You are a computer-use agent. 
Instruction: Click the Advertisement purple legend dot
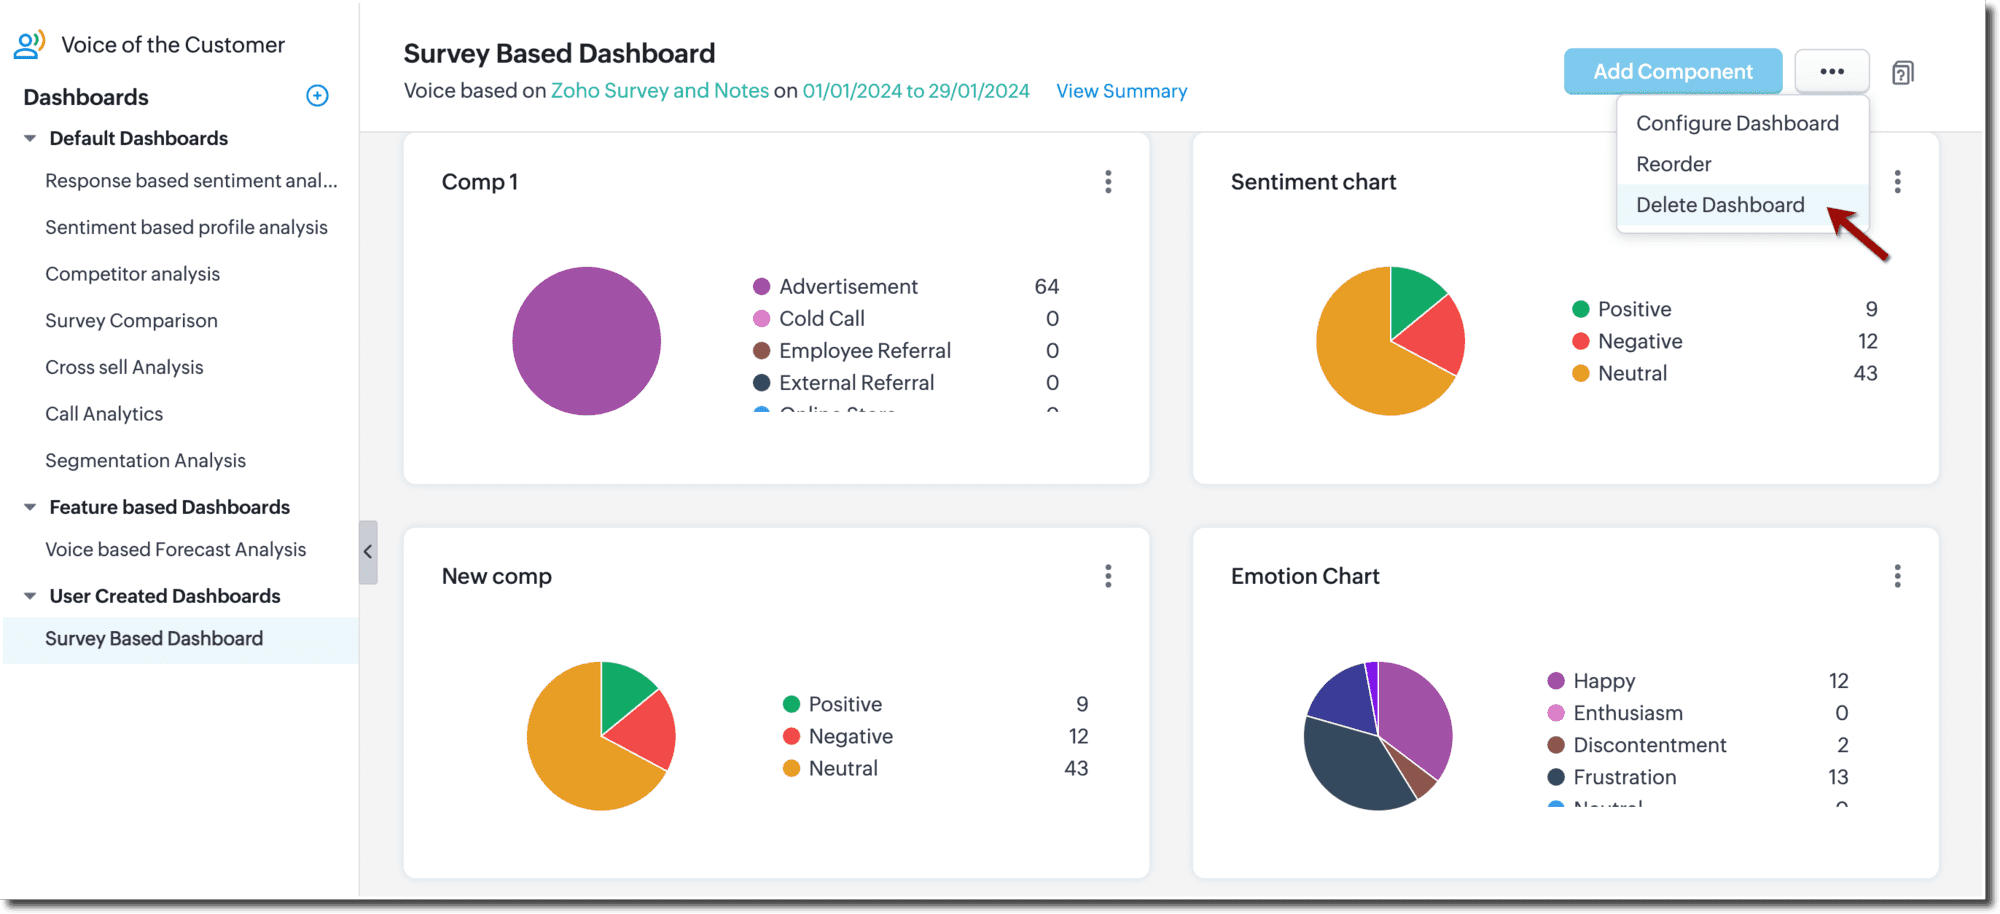click(761, 287)
